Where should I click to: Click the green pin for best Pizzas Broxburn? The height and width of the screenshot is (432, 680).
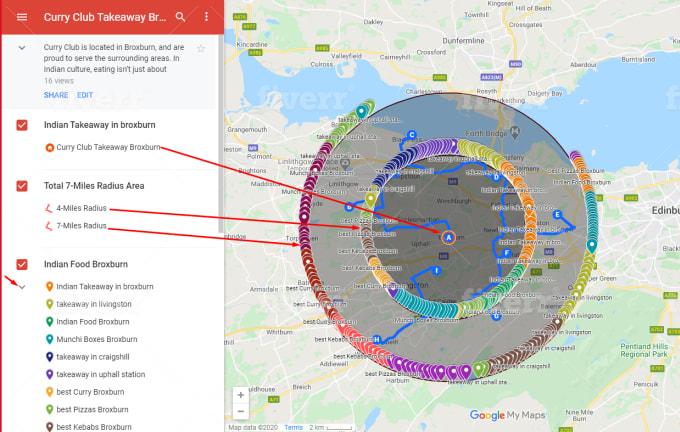tap(49, 409)
